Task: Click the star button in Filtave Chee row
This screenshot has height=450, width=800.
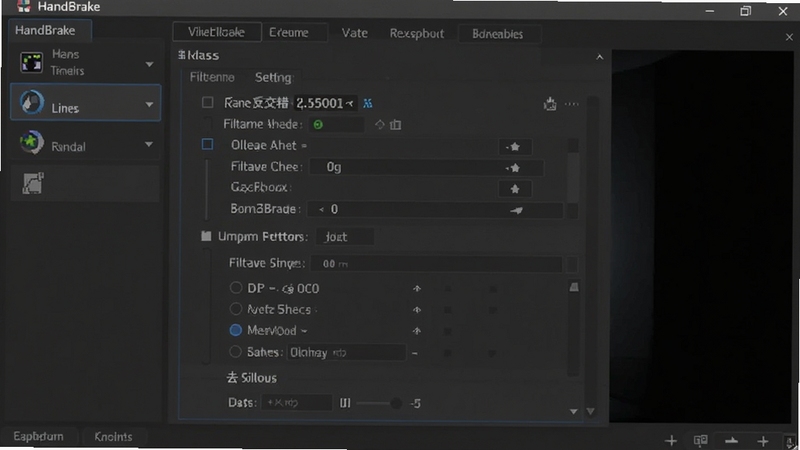Action: coord(514,168)
